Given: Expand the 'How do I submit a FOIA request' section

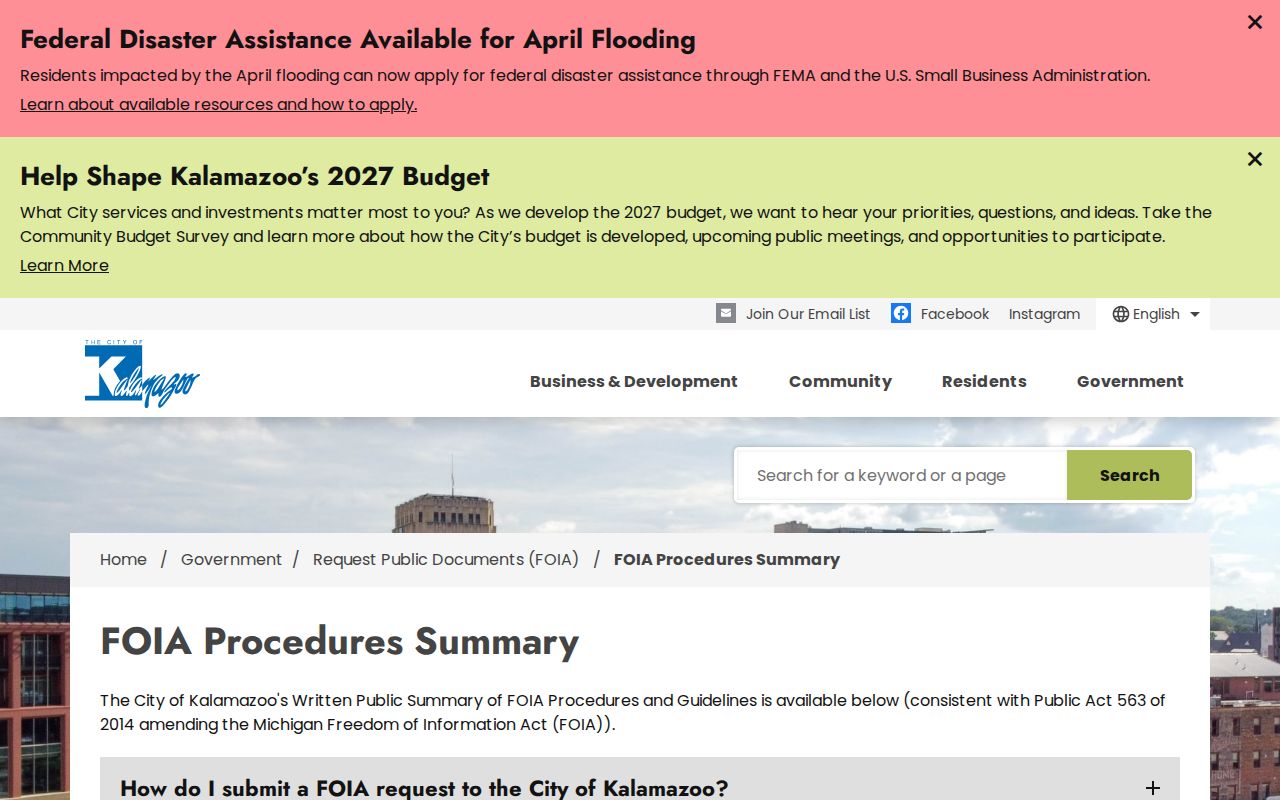Looking at the screenshot, I should click(x=640, y=788).
